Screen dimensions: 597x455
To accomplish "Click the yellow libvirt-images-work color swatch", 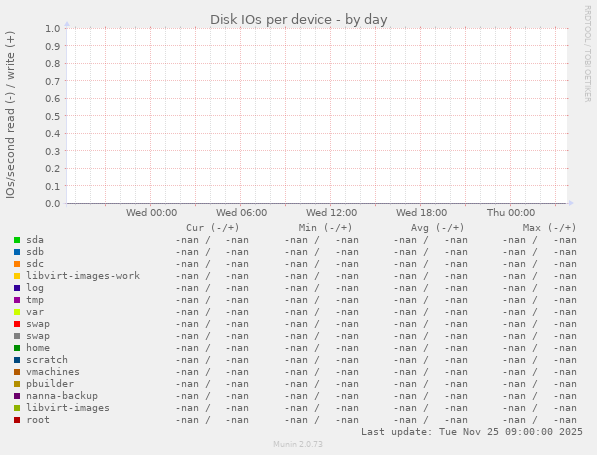I will [17, 276].
